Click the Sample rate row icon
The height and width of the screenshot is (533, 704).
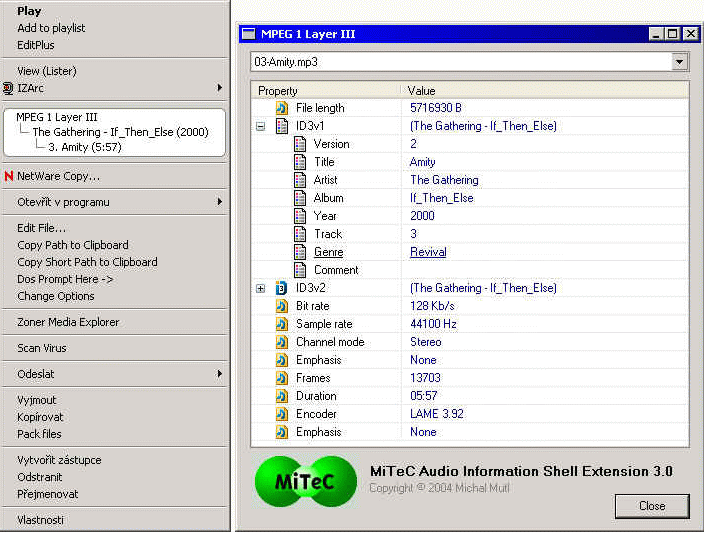coord(282,324)
